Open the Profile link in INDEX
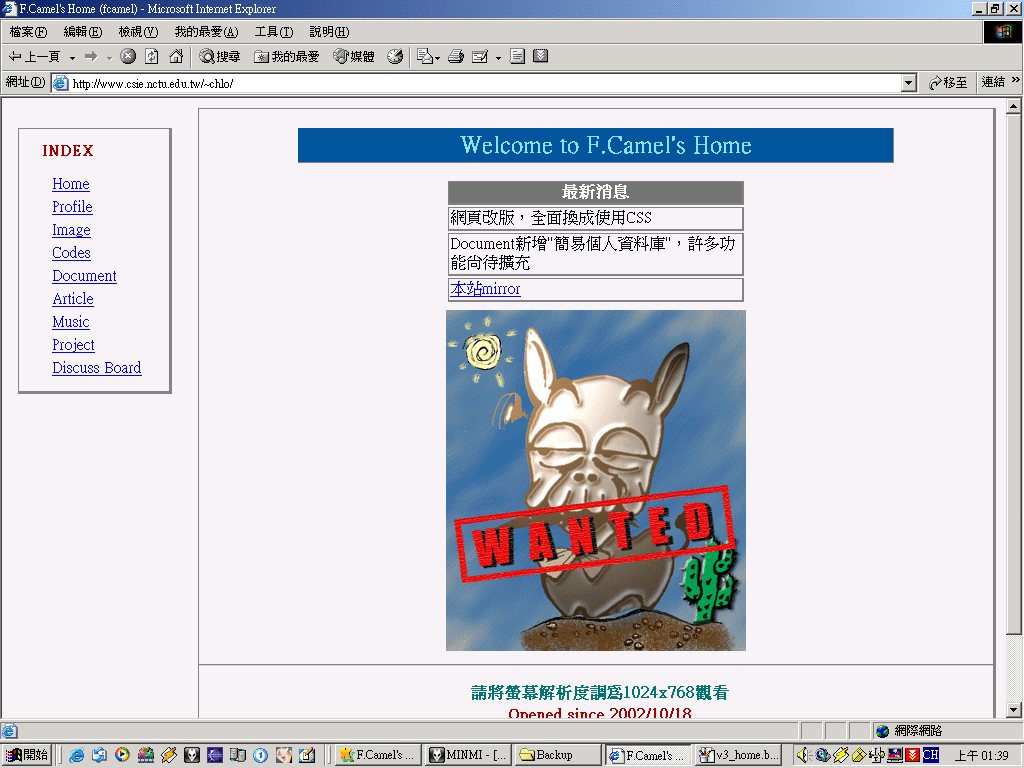Screen dimensions: 1024x768 tap(72, 207)
